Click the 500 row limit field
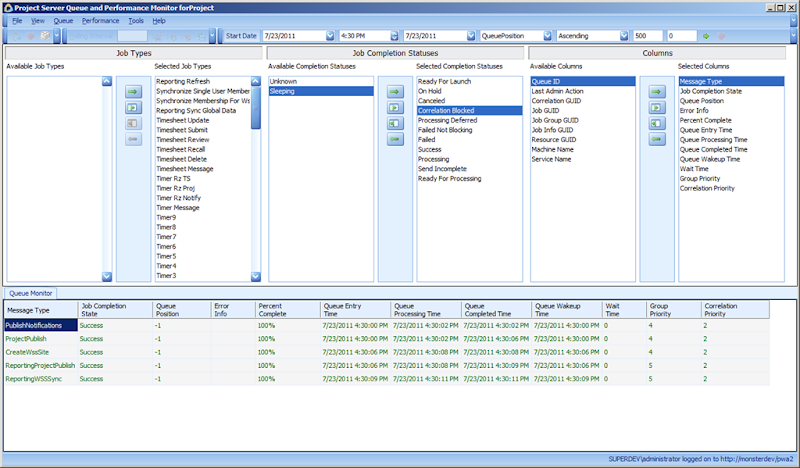Image resolution: width=800 pixels, height=468 pixels. click(x=647, y=36)
